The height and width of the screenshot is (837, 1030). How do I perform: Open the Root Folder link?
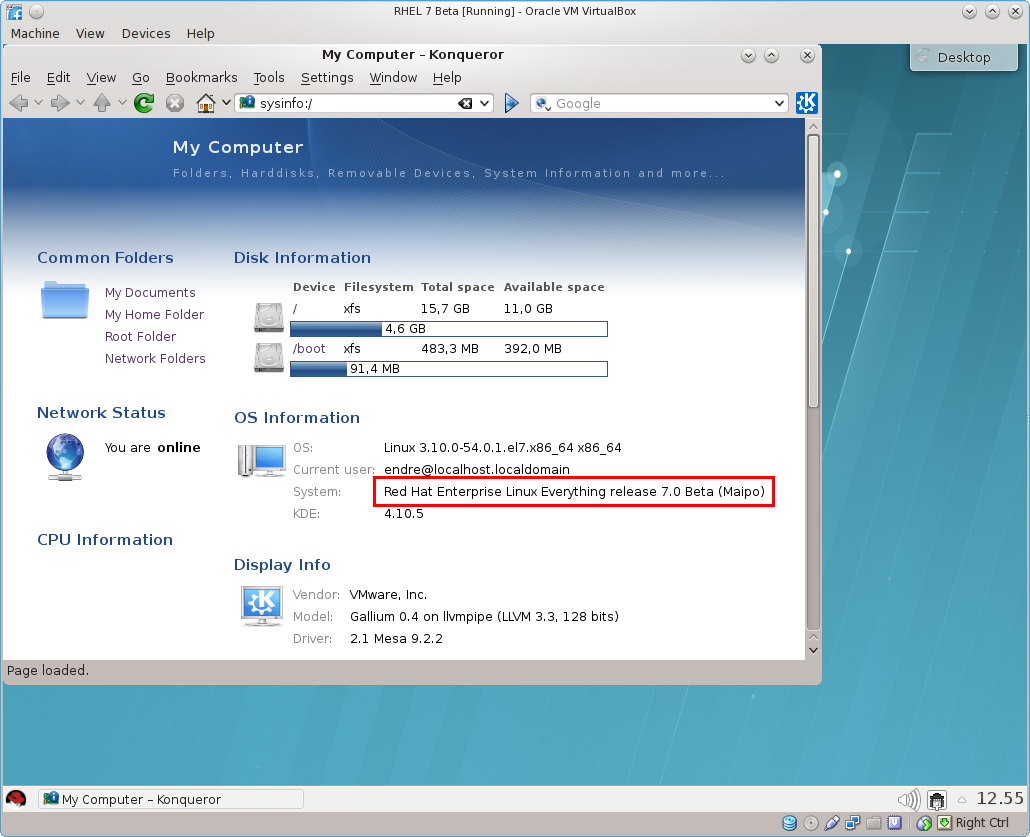point(141,336)
